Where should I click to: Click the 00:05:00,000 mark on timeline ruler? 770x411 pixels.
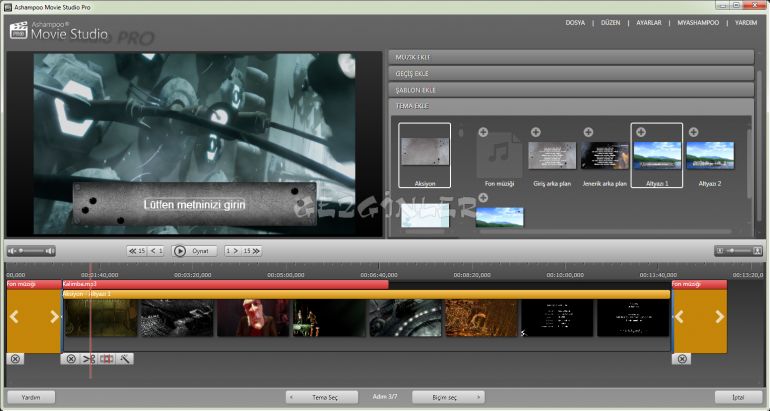click(x=286, y=275)
